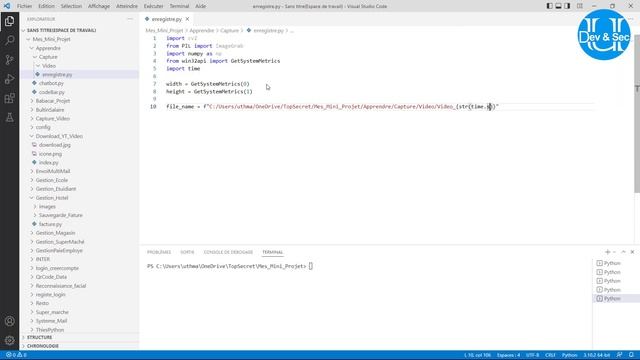
Task: Open the Atteindre menu
Action: [x=127, y=6]
